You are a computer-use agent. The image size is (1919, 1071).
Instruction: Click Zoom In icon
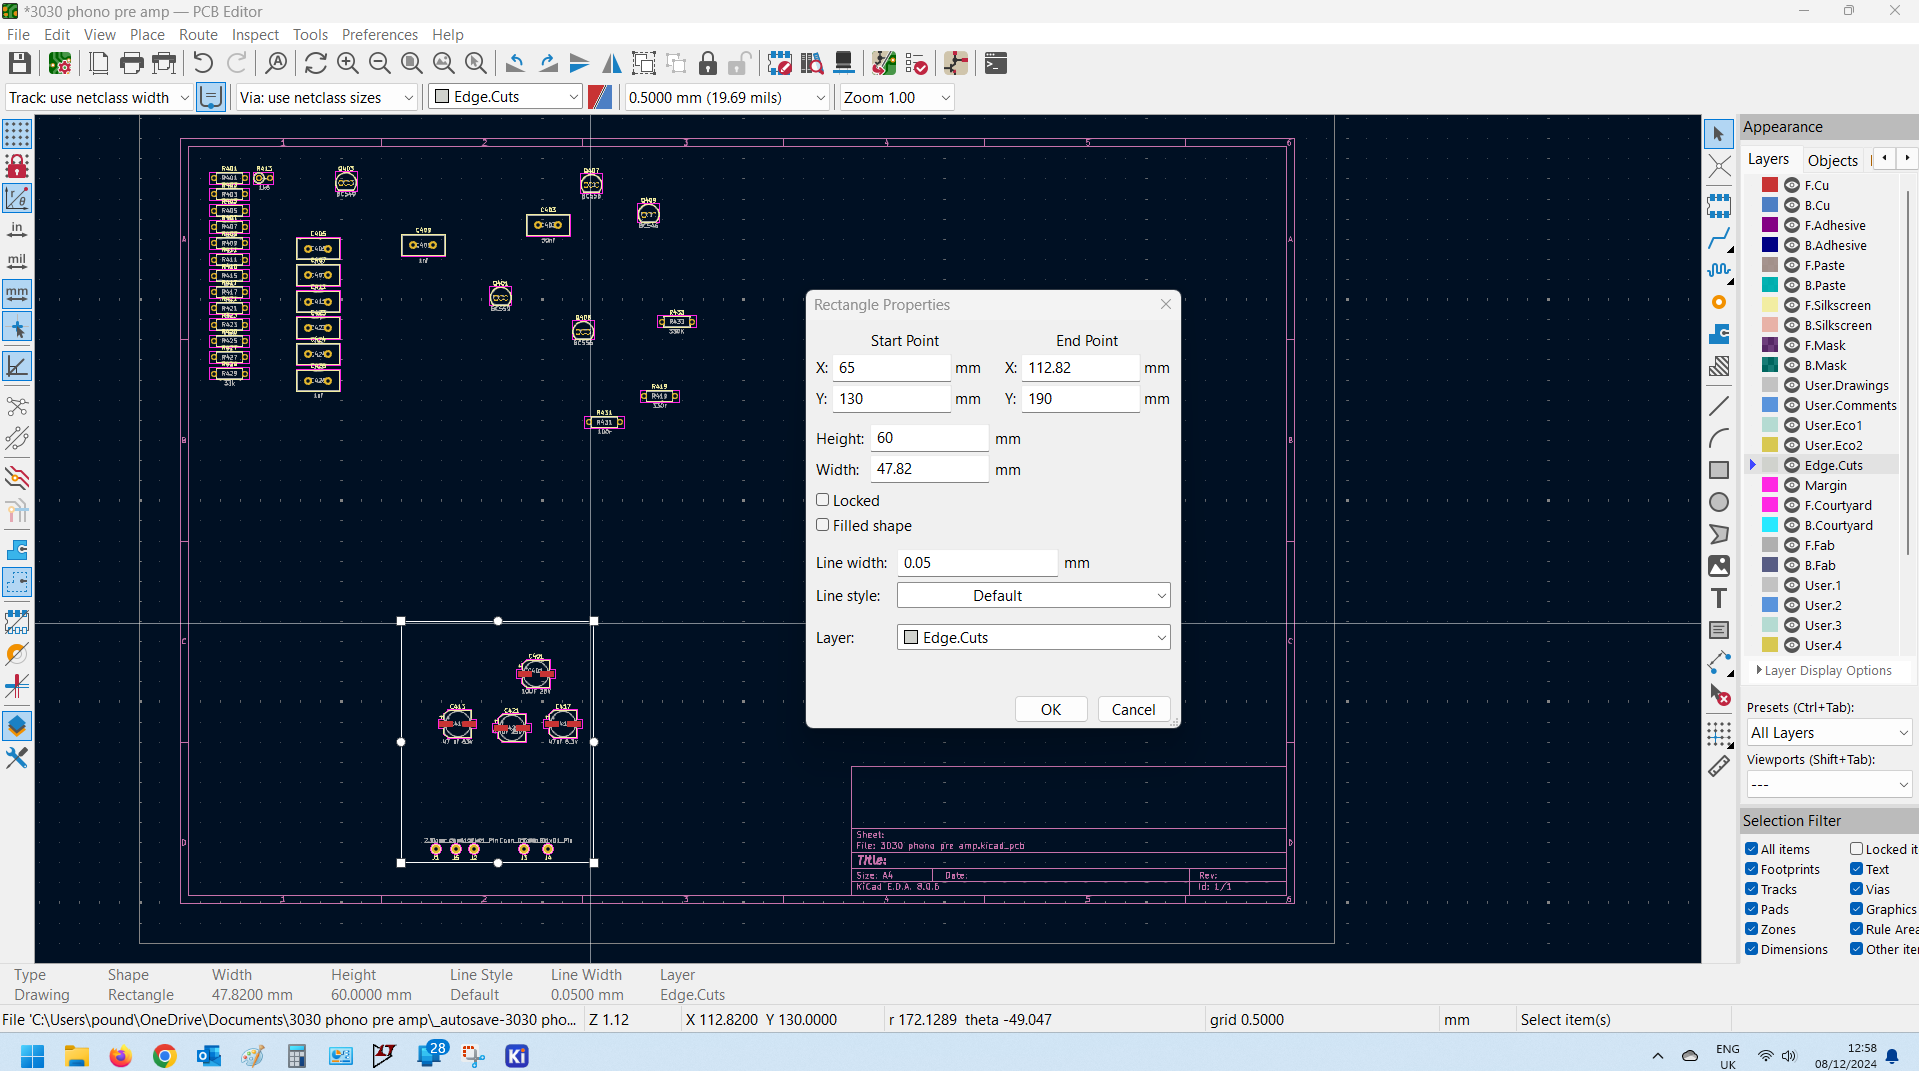click(348, 64)
